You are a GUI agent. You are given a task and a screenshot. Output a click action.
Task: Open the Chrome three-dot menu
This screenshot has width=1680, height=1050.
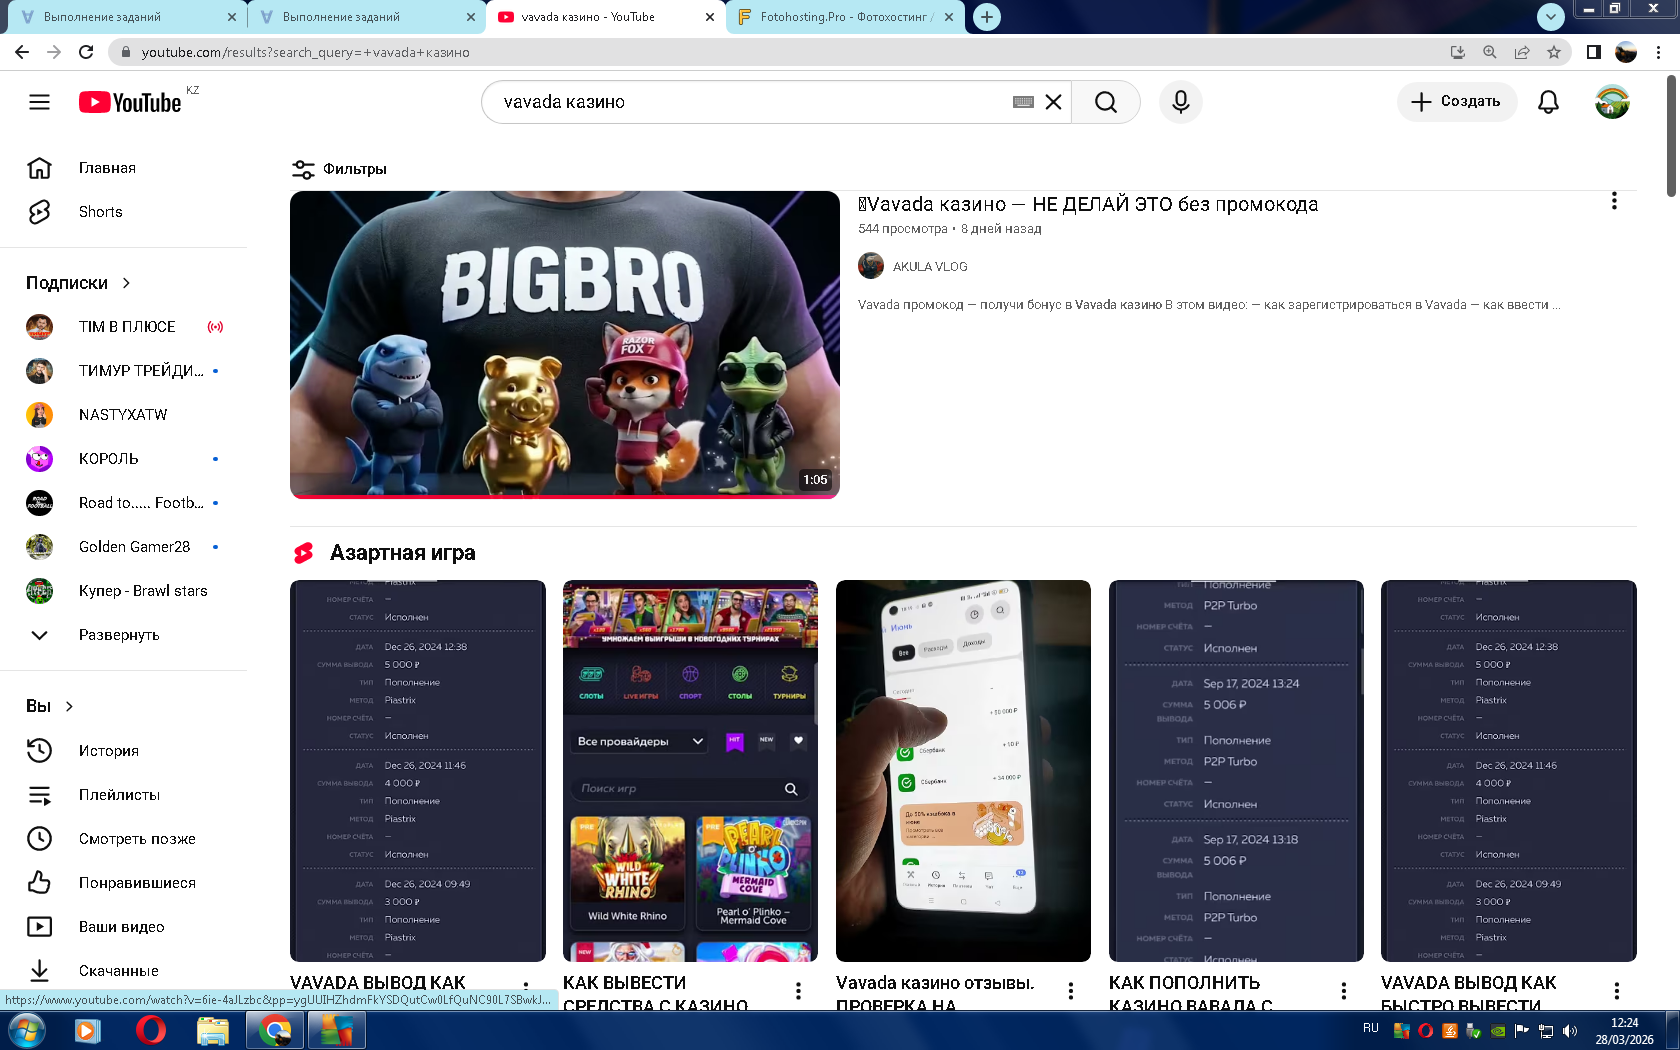[1658, 52]
